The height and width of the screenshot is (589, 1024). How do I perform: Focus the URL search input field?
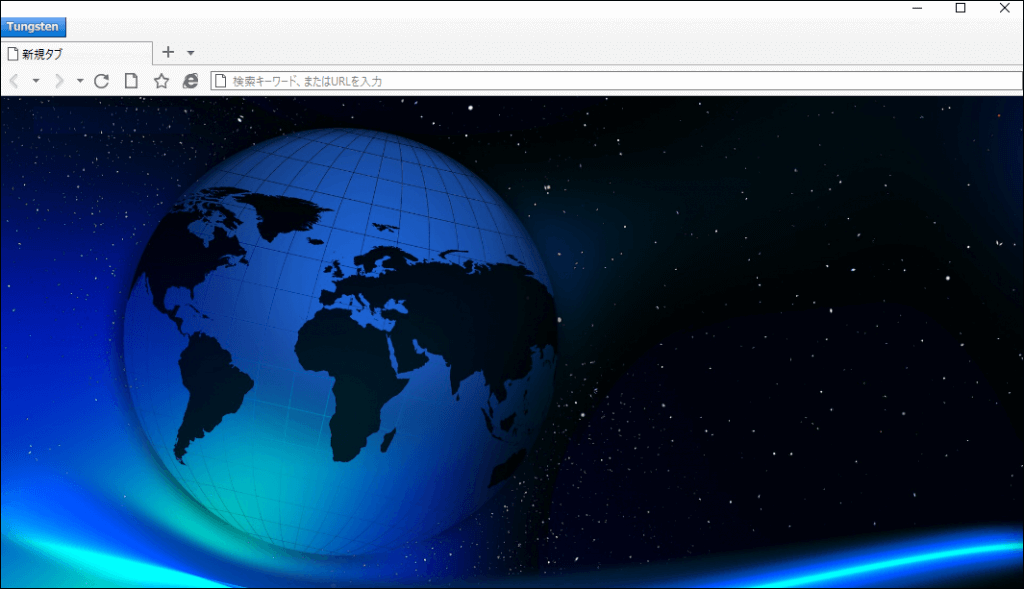(x=616, y=81)
